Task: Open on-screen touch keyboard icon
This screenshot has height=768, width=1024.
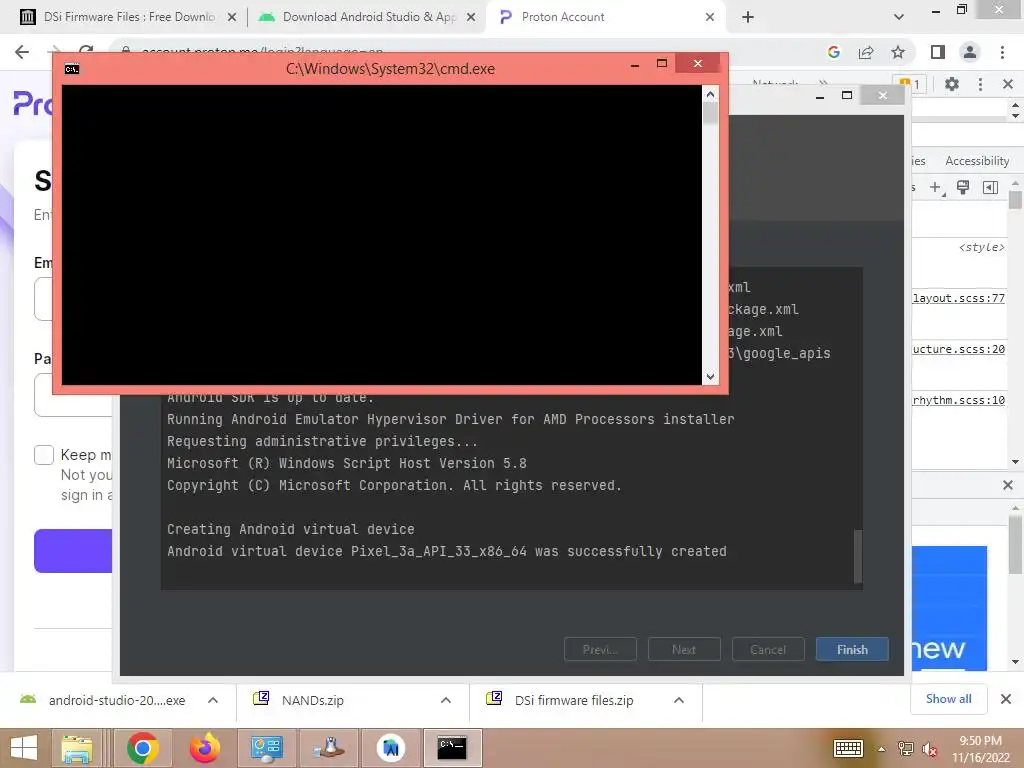Action: (x=848, y=748)
